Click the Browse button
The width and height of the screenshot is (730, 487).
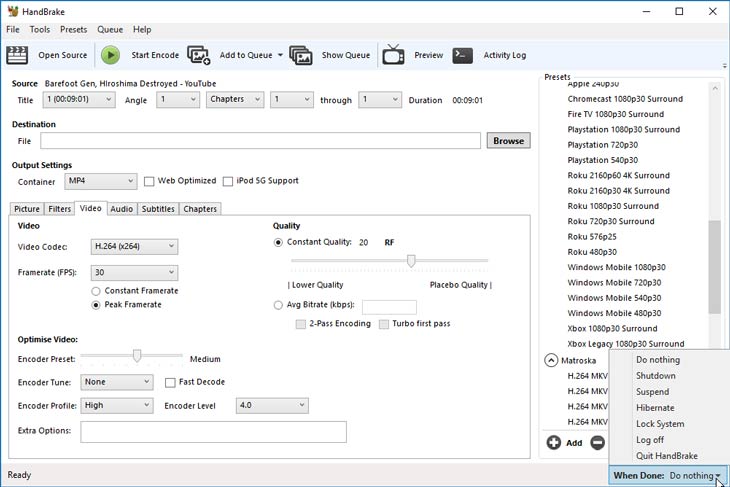click(508, 141)
